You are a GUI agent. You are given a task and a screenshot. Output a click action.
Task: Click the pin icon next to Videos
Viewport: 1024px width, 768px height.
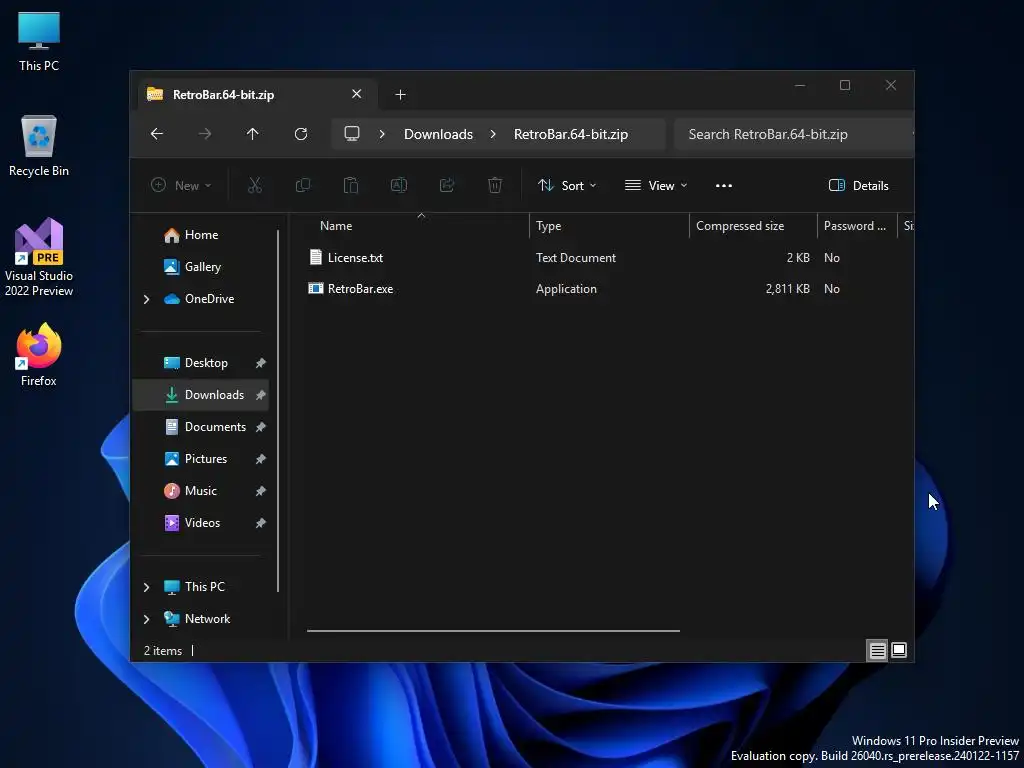tap(261, 523)
